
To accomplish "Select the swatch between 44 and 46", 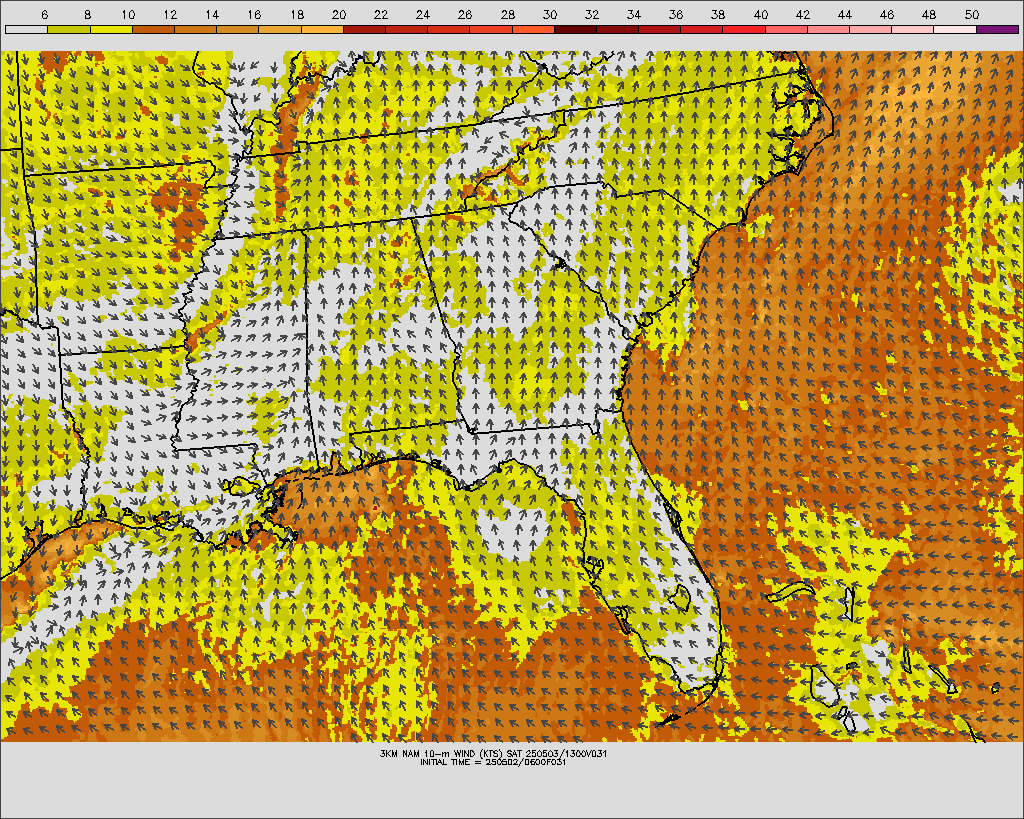I will [871, 29].
